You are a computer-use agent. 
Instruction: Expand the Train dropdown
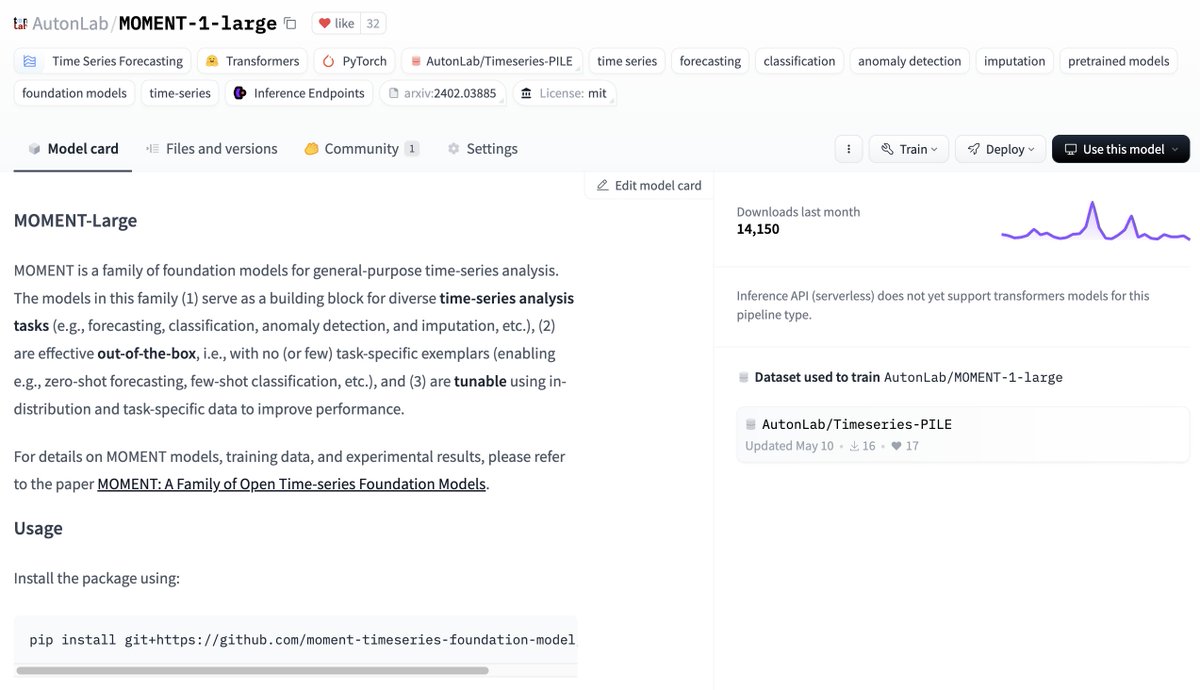coord(909,149)
